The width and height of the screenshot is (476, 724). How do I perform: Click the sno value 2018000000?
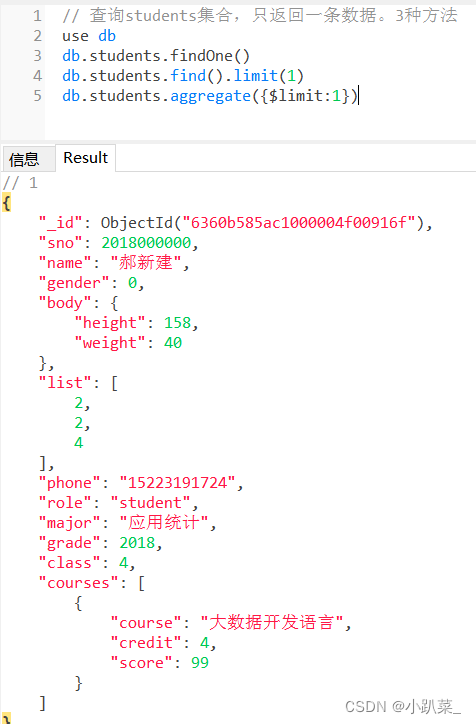(x=146, y=242)
